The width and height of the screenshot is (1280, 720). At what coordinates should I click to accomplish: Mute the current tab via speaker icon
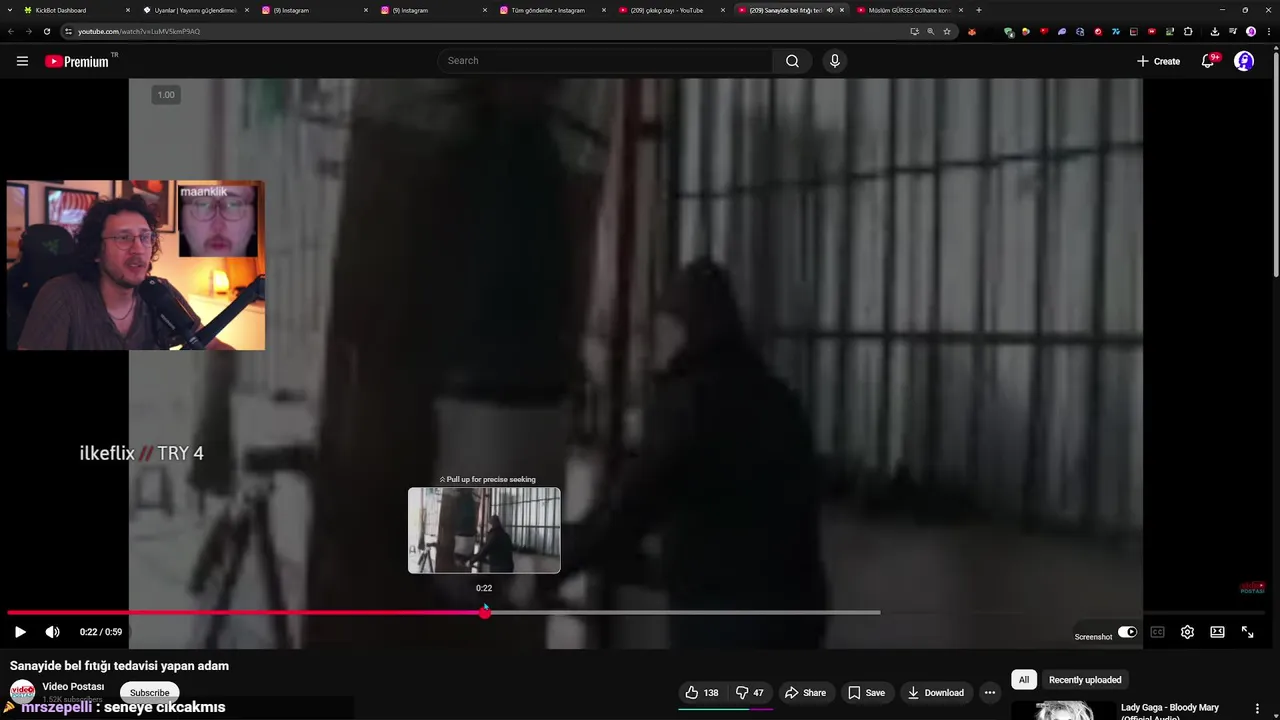click(x=829, y=10)
